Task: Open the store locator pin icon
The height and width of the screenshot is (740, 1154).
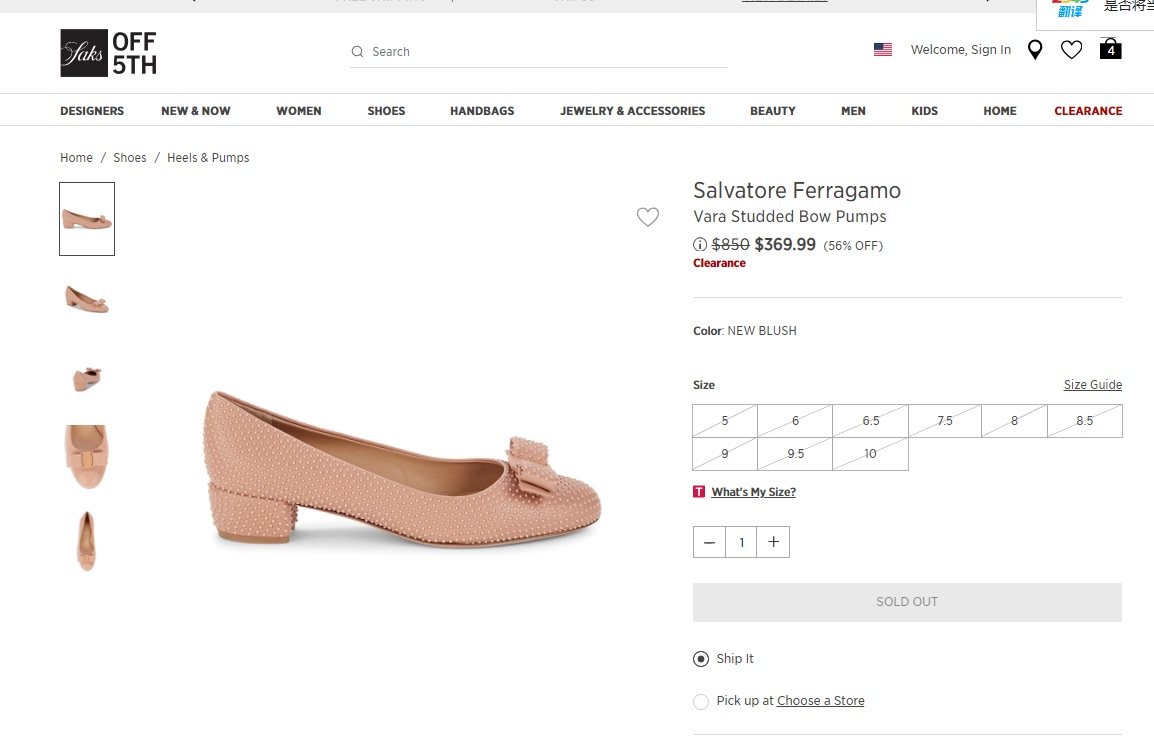Action: 1035,50
